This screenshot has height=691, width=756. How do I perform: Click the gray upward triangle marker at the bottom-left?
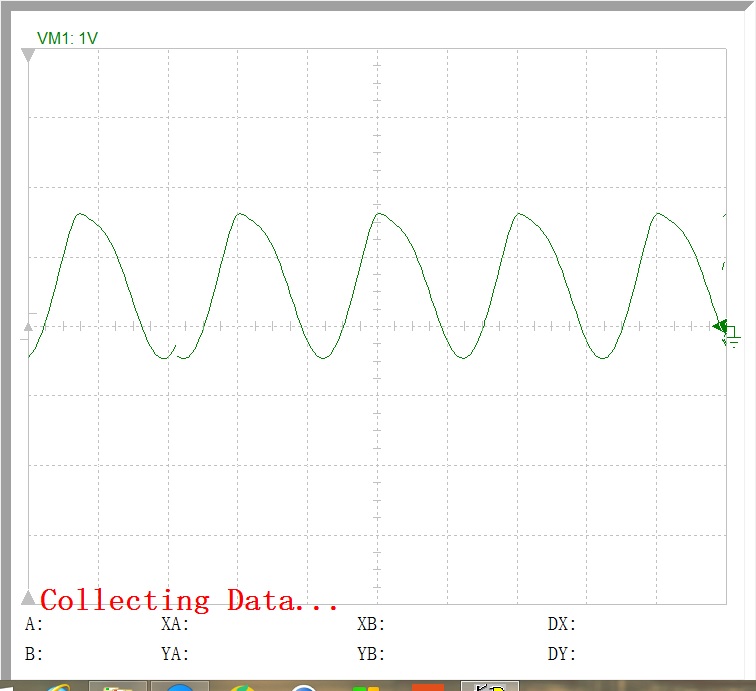(x=28, y=597)
